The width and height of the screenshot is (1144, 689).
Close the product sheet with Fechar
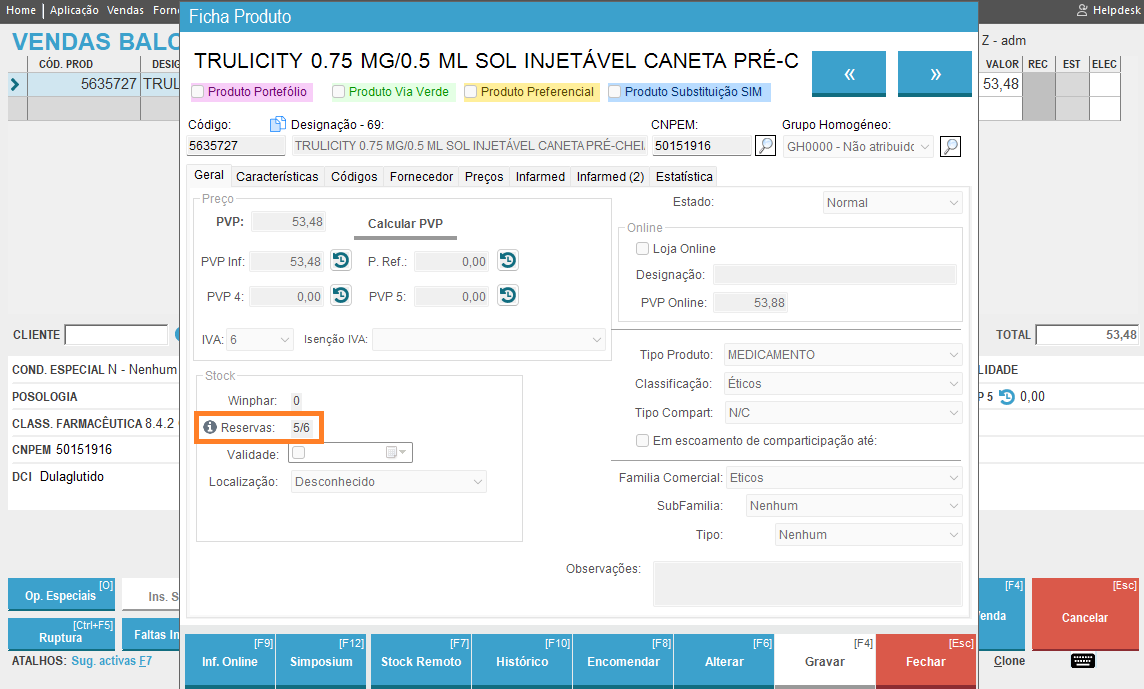pyautogui.click(x=926, y=661)
